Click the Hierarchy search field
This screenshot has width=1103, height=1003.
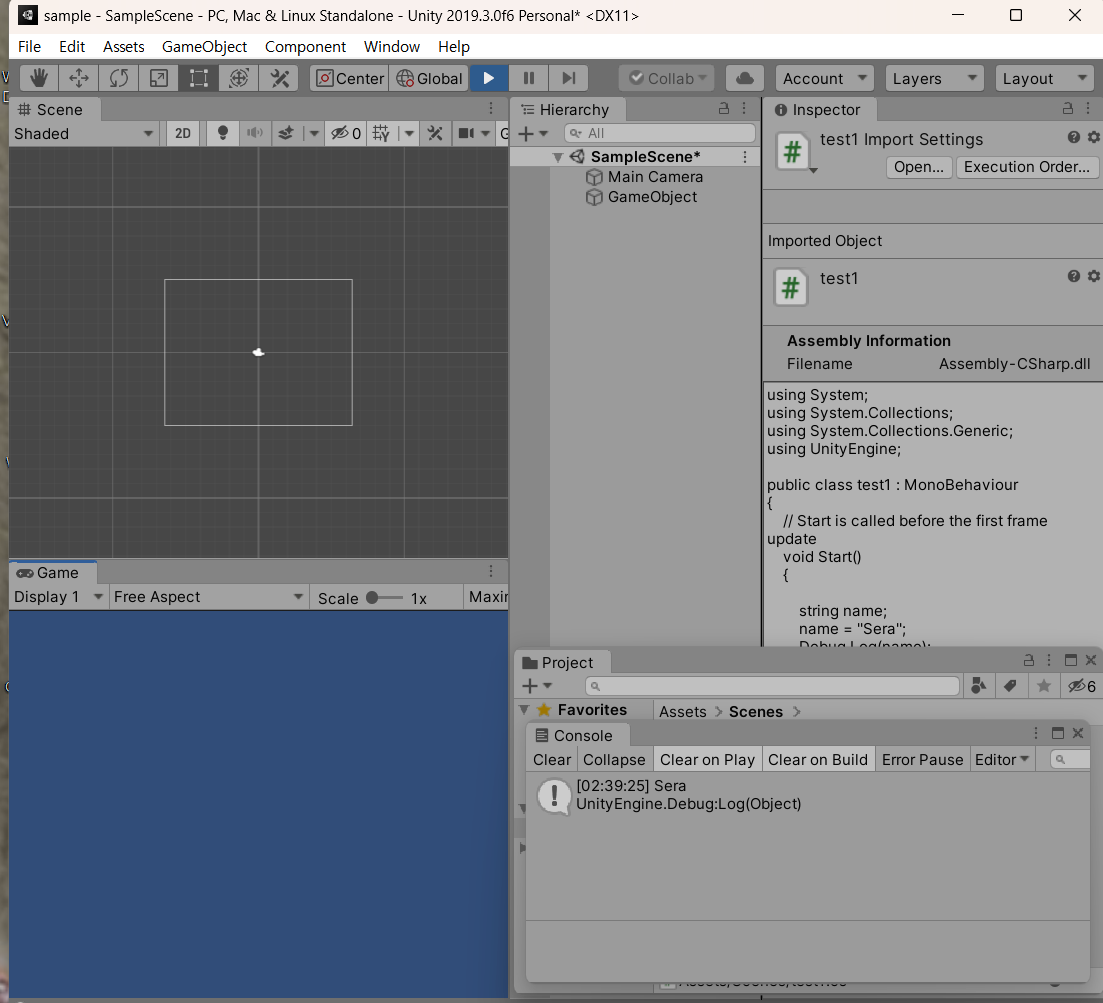(x=660, y=133)
